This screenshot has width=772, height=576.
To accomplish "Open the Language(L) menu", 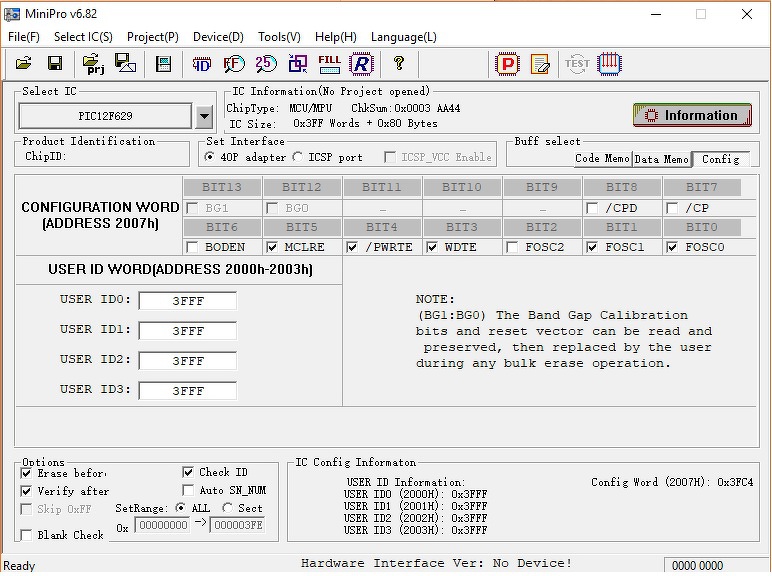I will click(x=404, y=37).
